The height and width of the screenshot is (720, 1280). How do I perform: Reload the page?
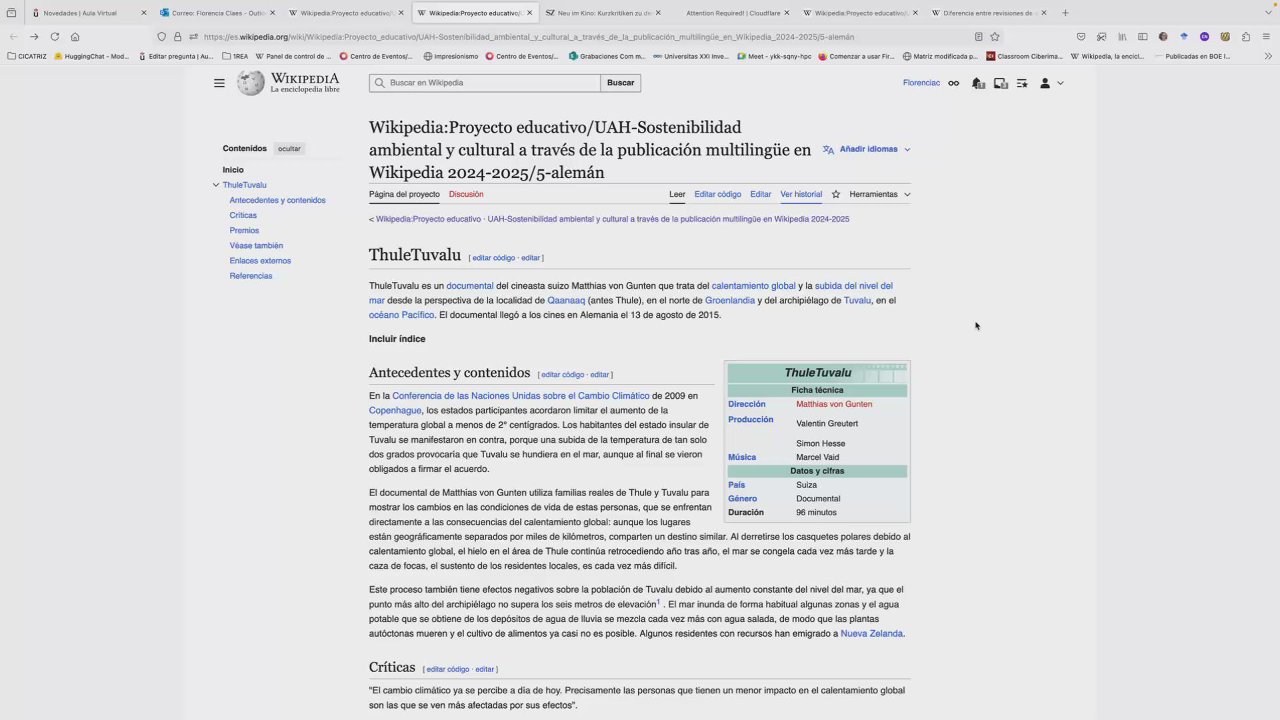(x=54, y=37)
